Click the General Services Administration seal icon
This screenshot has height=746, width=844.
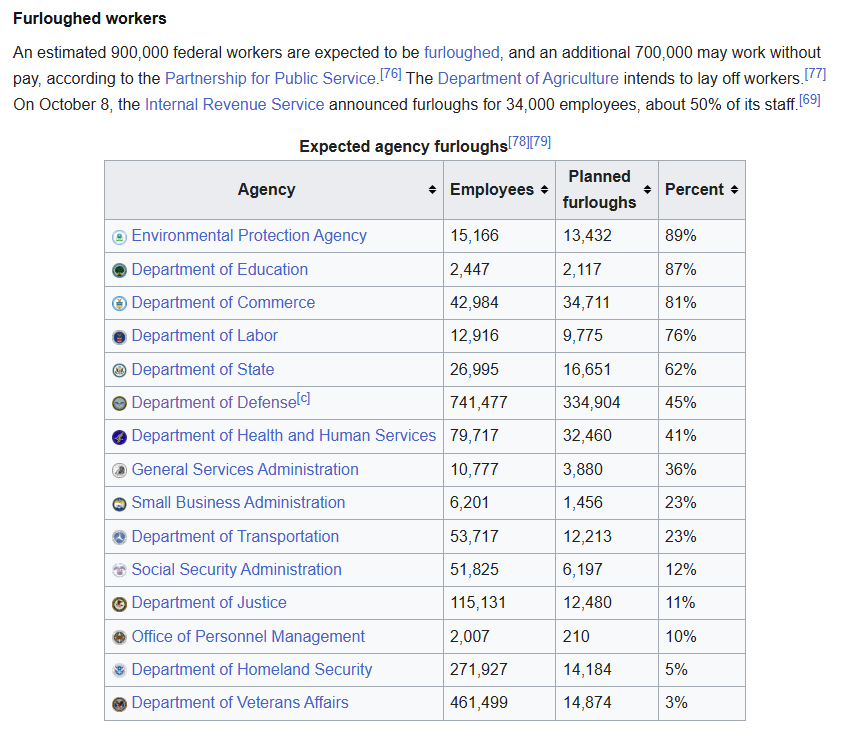click(x=119, y=470)
